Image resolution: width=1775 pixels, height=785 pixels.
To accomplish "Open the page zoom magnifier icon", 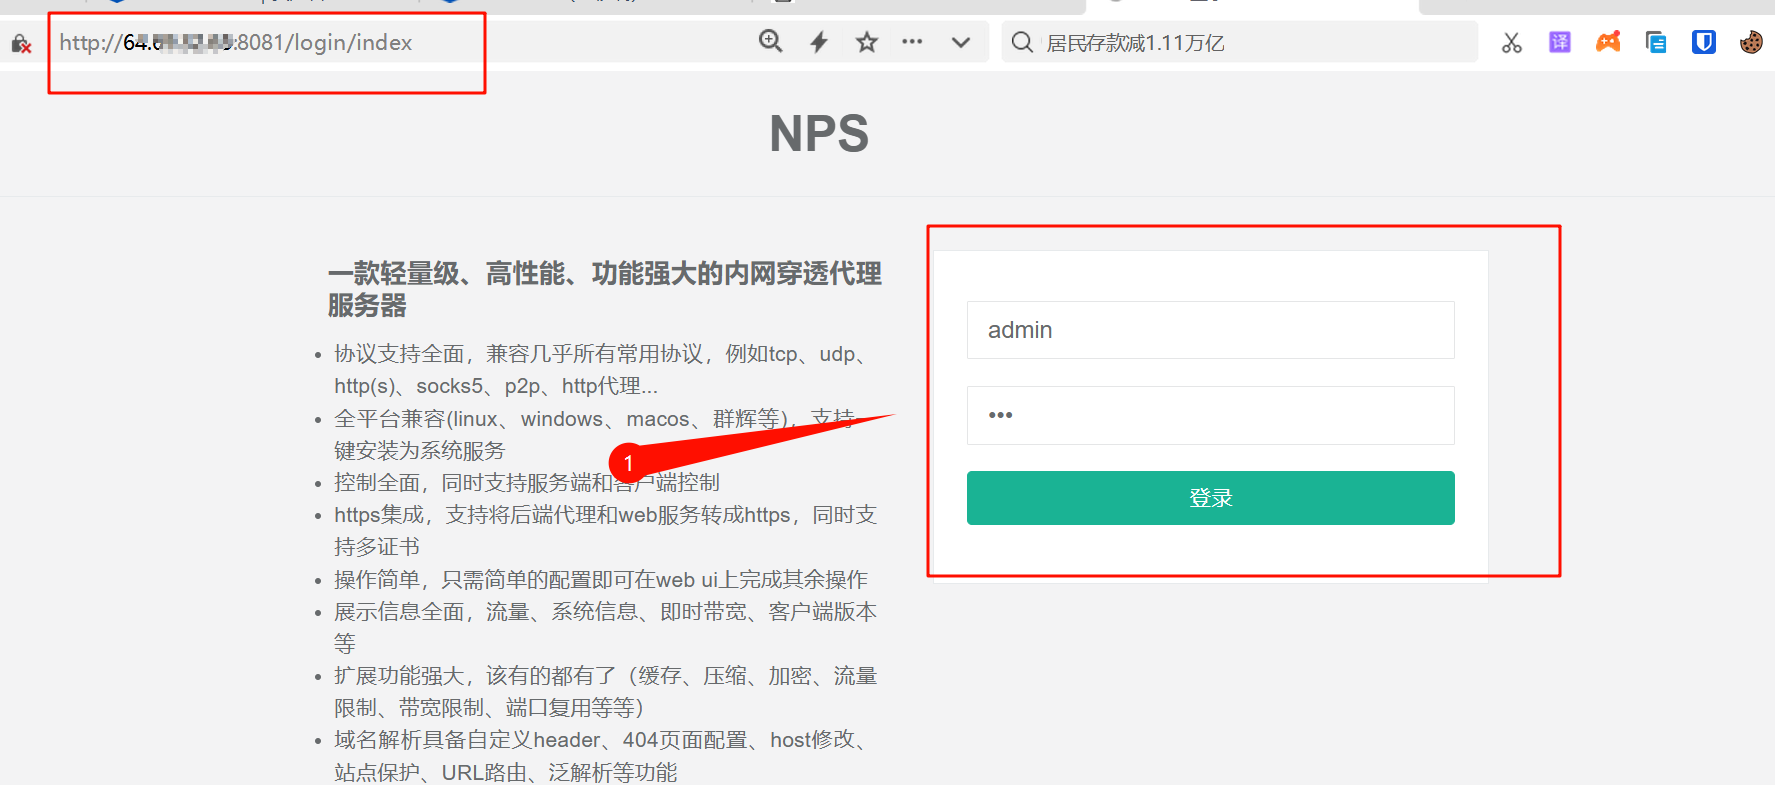I will [770, 41].
